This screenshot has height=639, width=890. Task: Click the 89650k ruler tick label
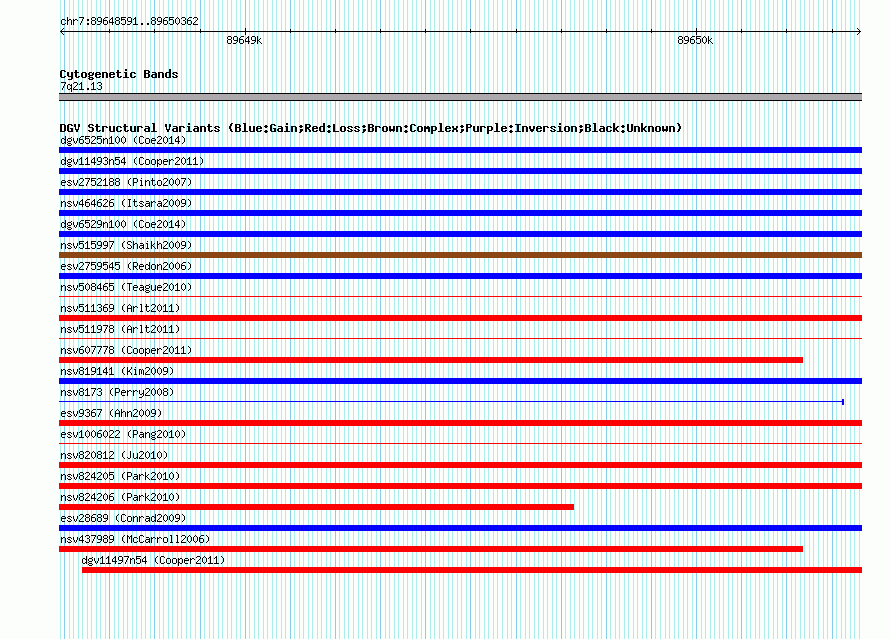point(695,40)
